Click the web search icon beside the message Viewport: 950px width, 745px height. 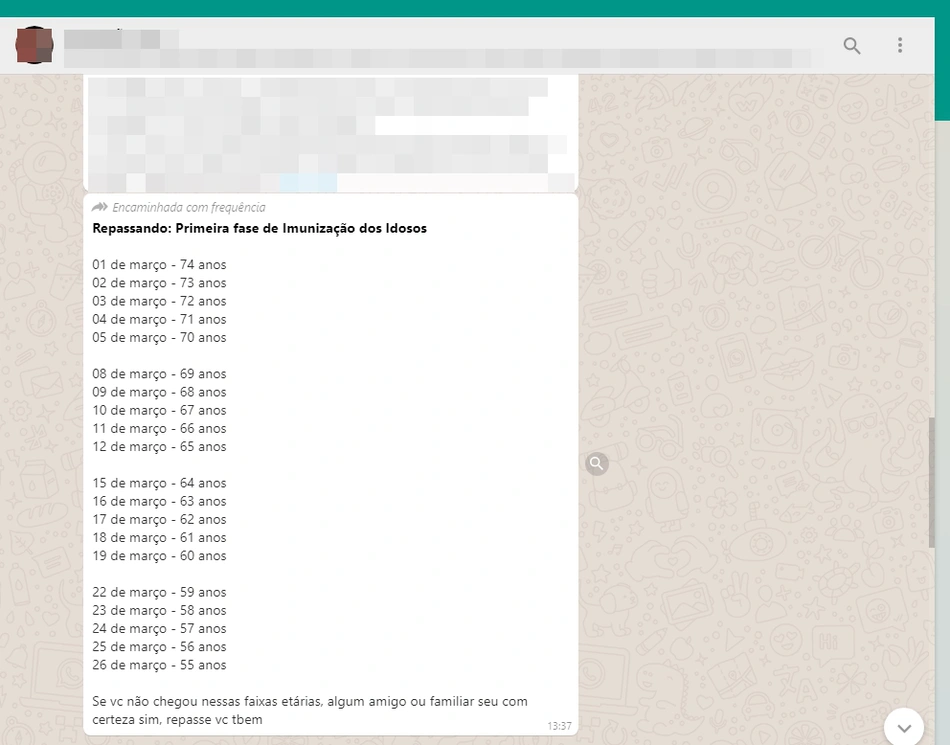(597, 463)
